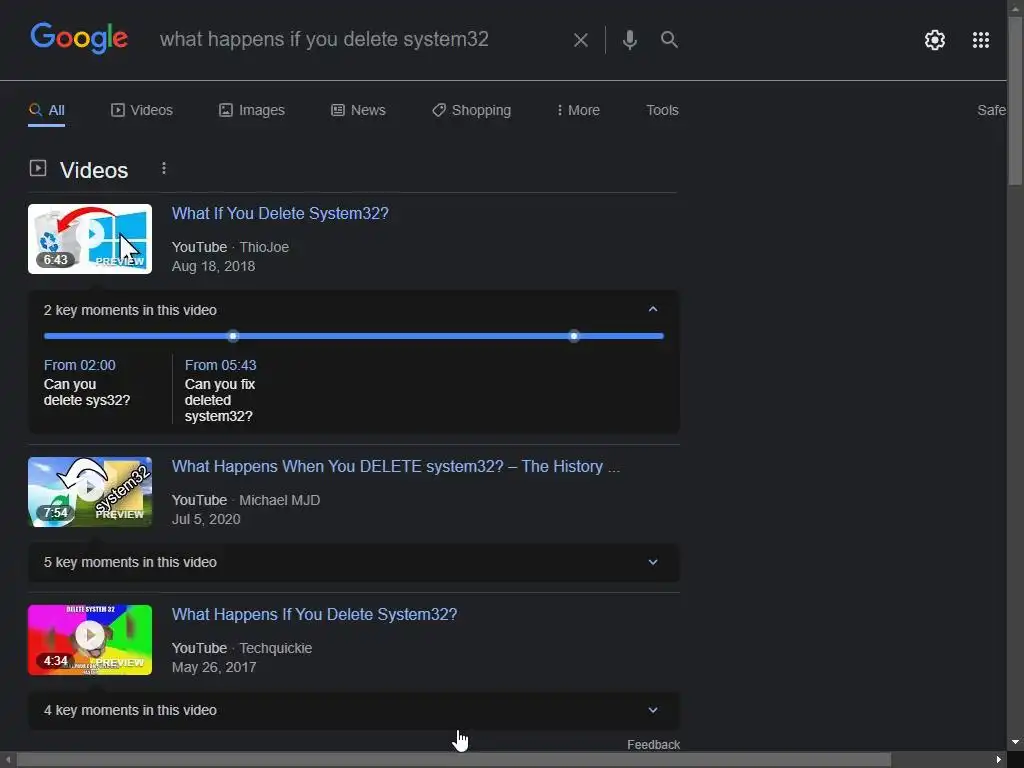Viewport: 1024px width, 768px height.
Task: Click the Google logo
Action: coord(79,38)
